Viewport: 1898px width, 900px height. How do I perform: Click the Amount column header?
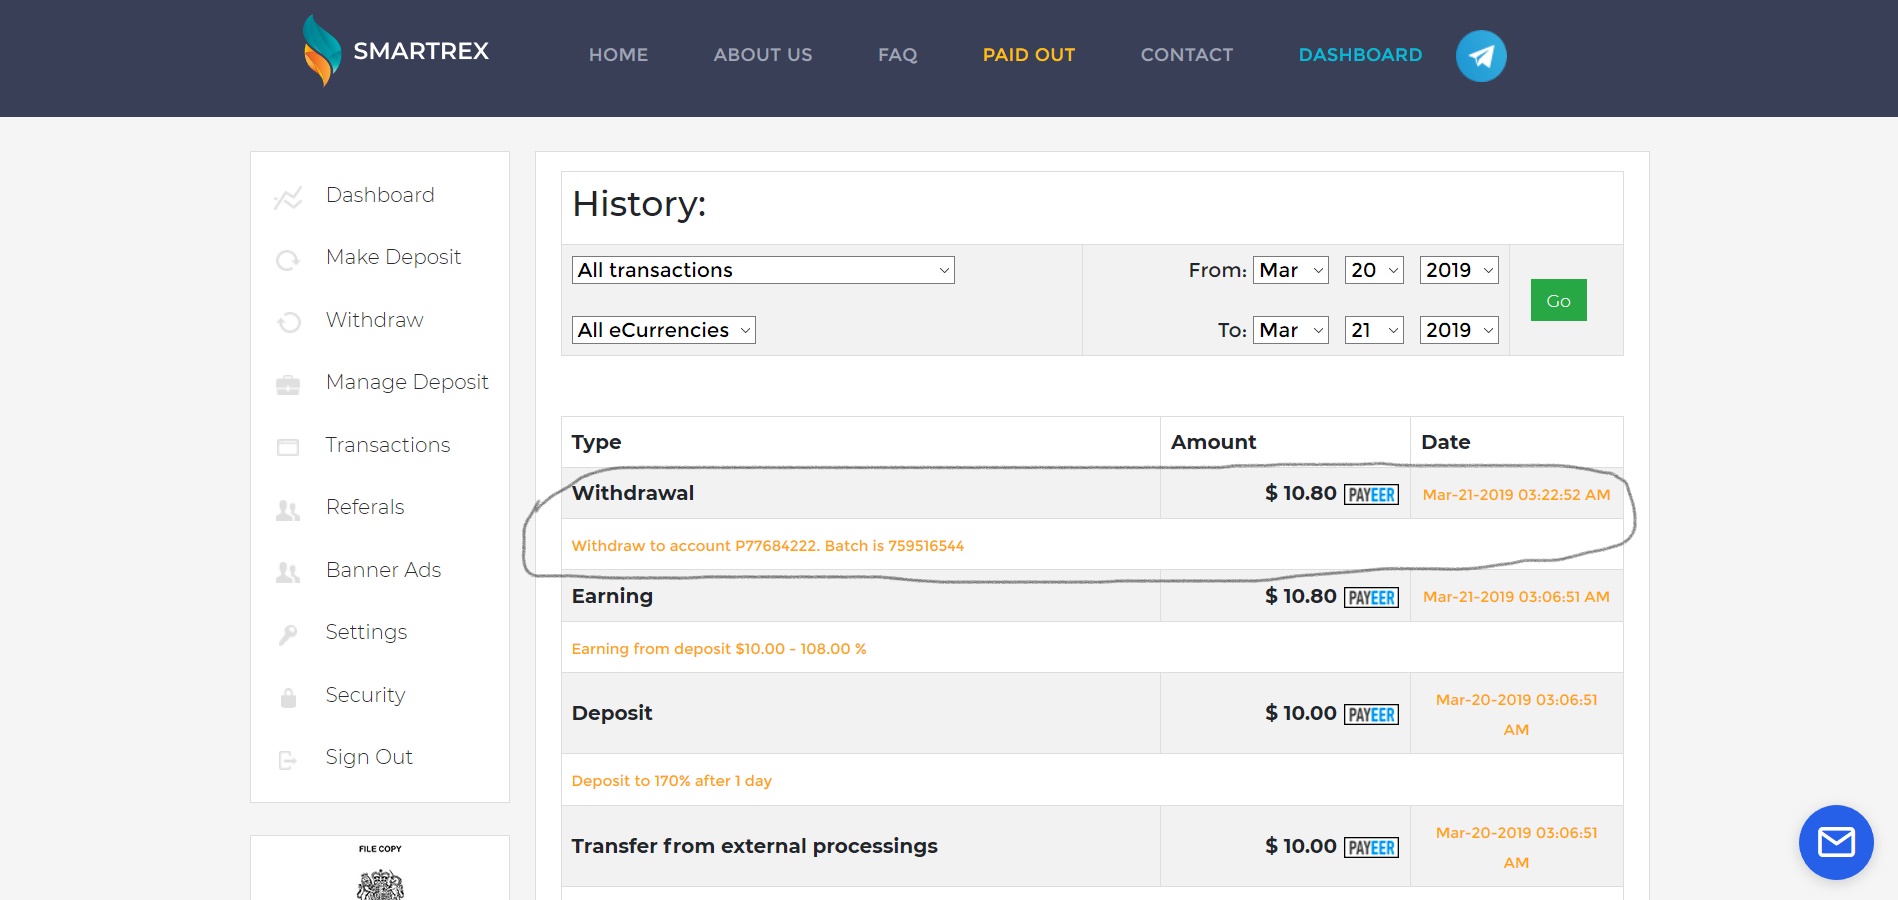coord(1213,442)
